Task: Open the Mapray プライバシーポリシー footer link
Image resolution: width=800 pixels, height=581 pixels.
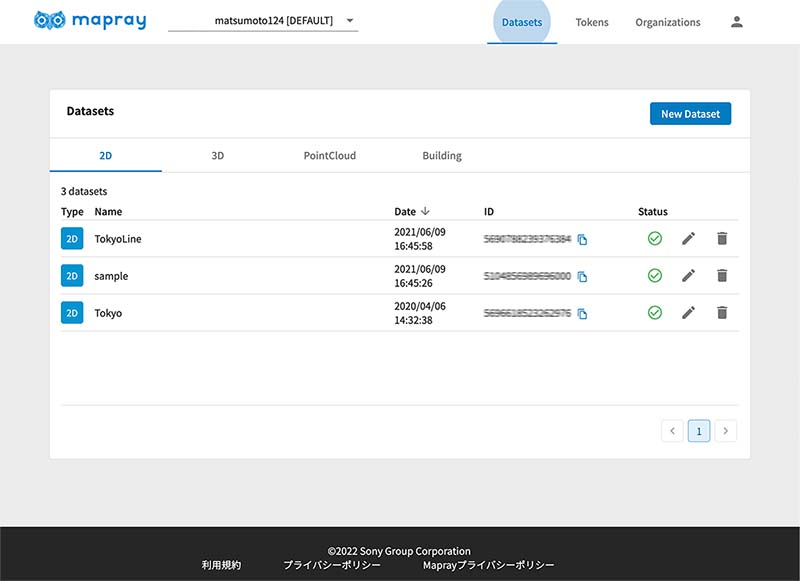Action: pyautogui.click(x=489, y=565)
